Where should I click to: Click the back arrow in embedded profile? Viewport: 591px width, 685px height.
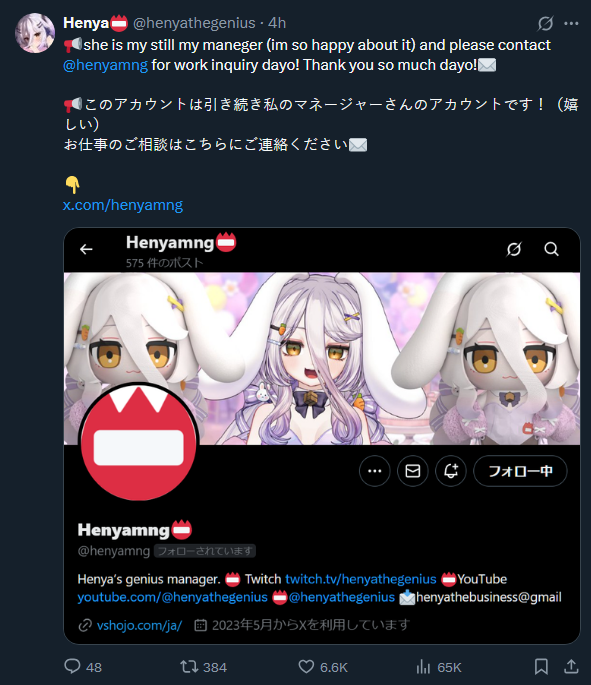point(86,249)
